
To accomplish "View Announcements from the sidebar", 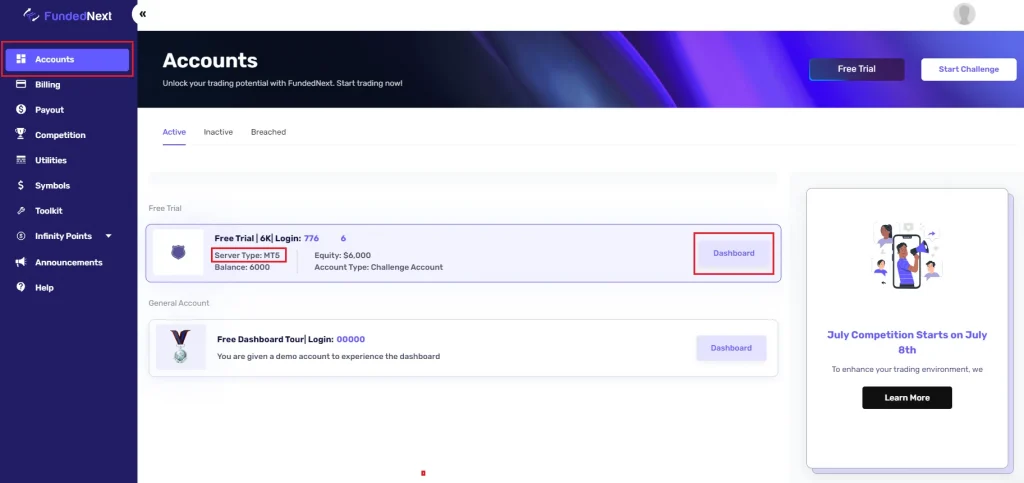I will 67,262.
